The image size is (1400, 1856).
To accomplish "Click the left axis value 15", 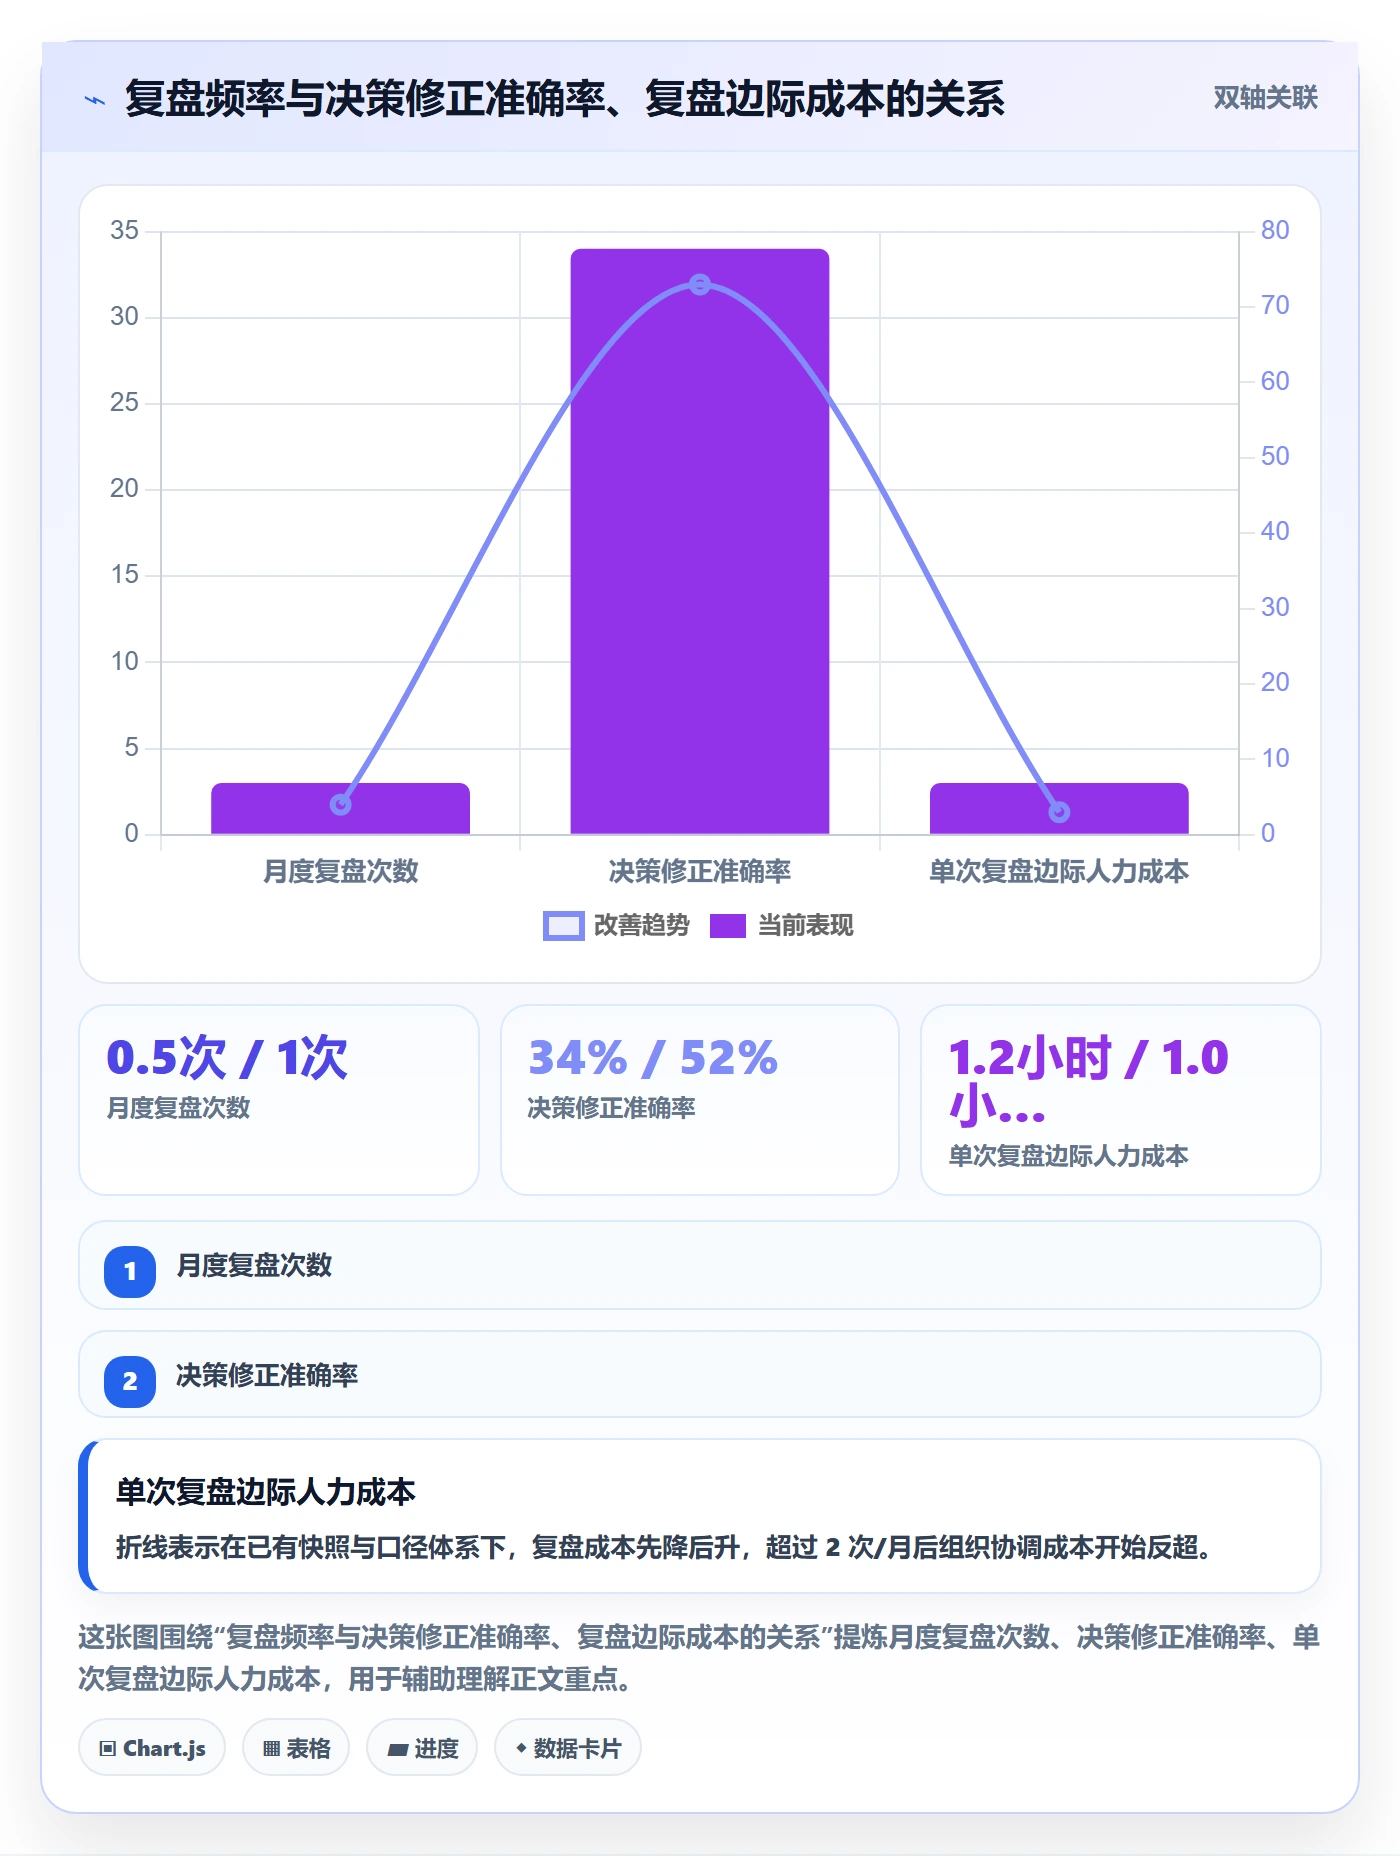I will pyautogui.click(x=125, y=575).
